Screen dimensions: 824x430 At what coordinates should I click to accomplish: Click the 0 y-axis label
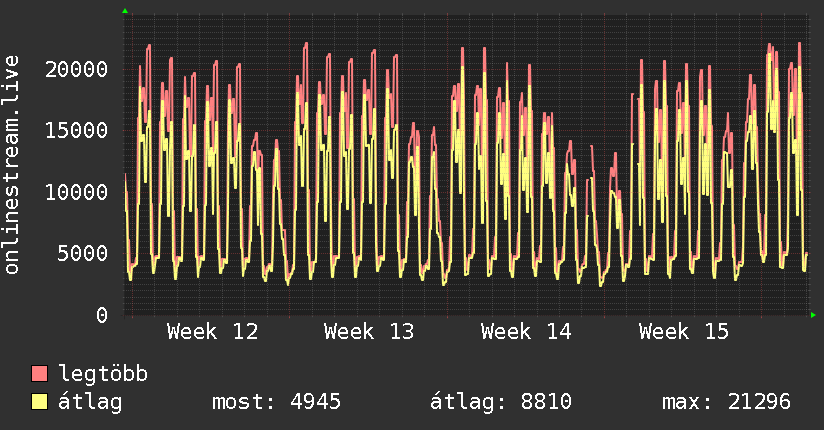coord(102,315)
